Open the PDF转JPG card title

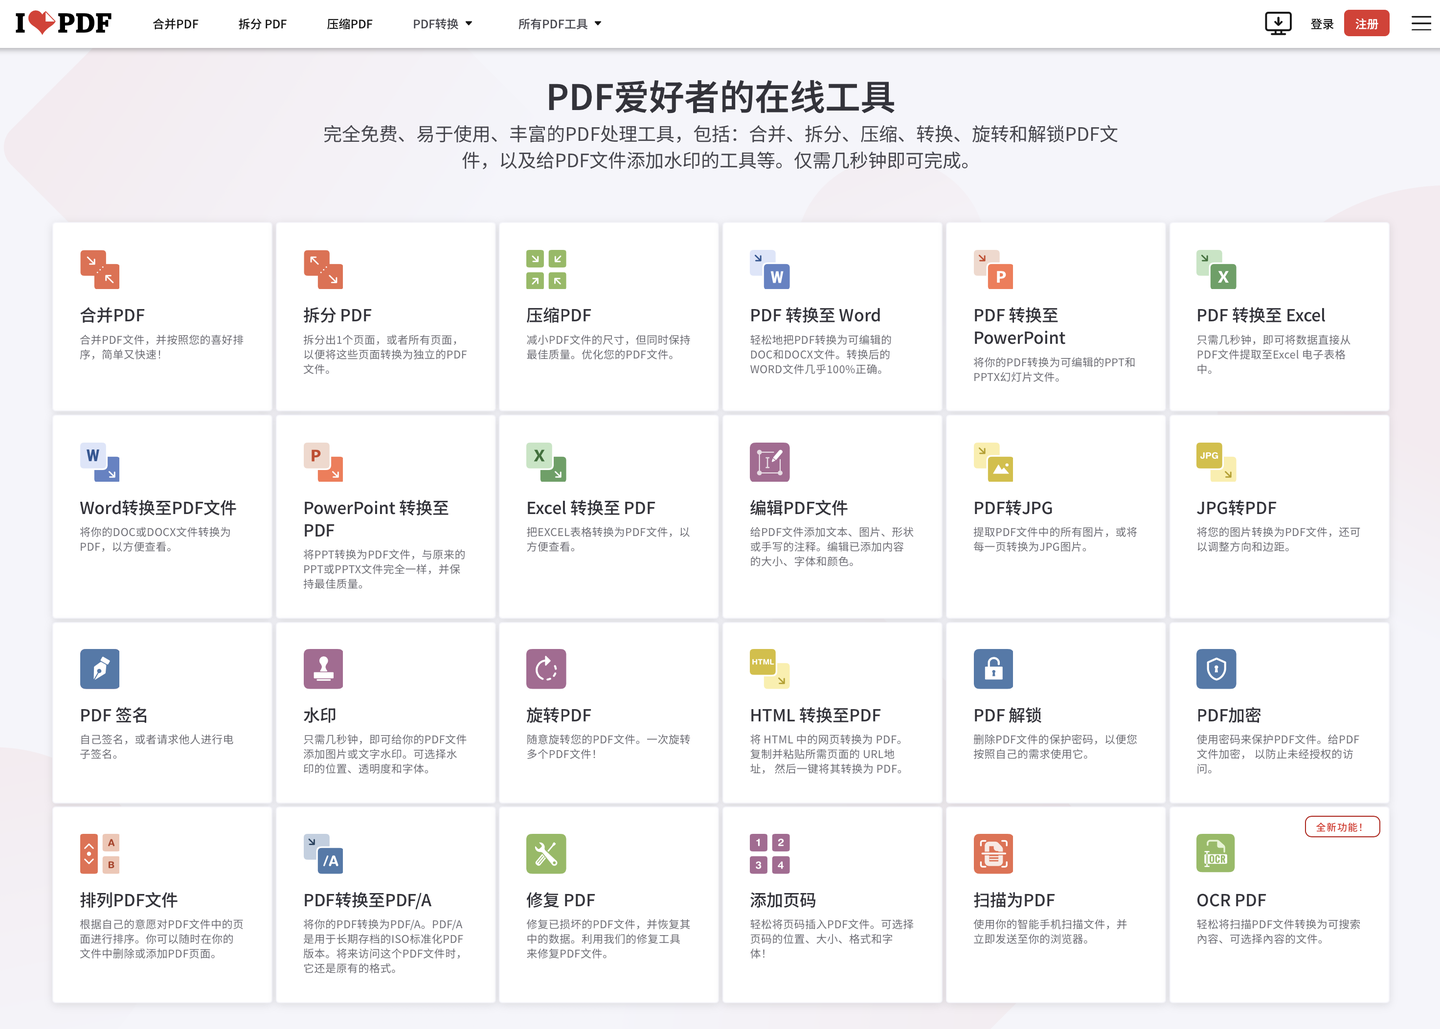pyautogui.click(x=1013, y=508)
